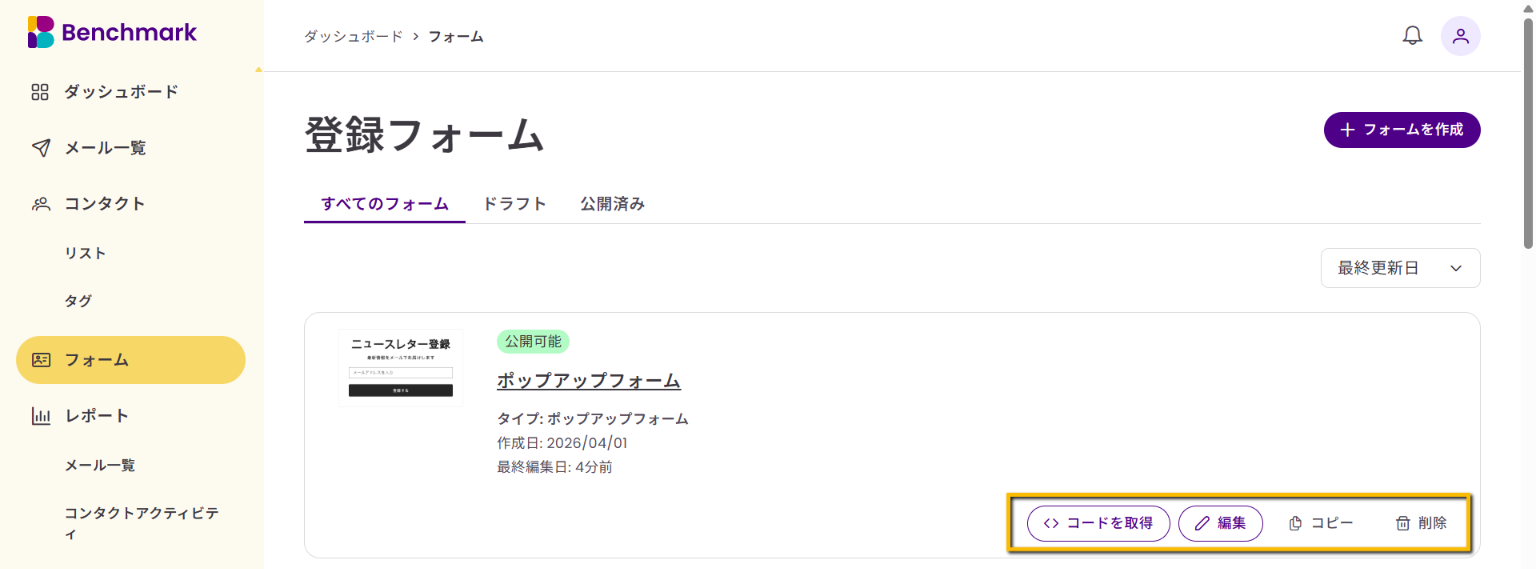
Task: Open the ポップアップフォーム title link
Action: tap(589, 380)
